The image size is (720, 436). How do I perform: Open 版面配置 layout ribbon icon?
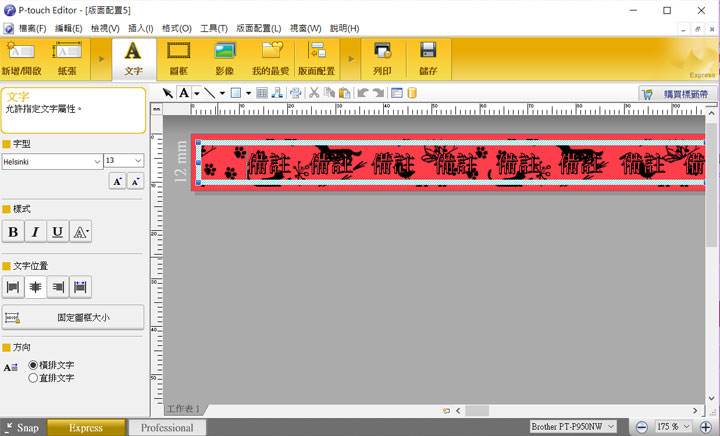point(317,58)
